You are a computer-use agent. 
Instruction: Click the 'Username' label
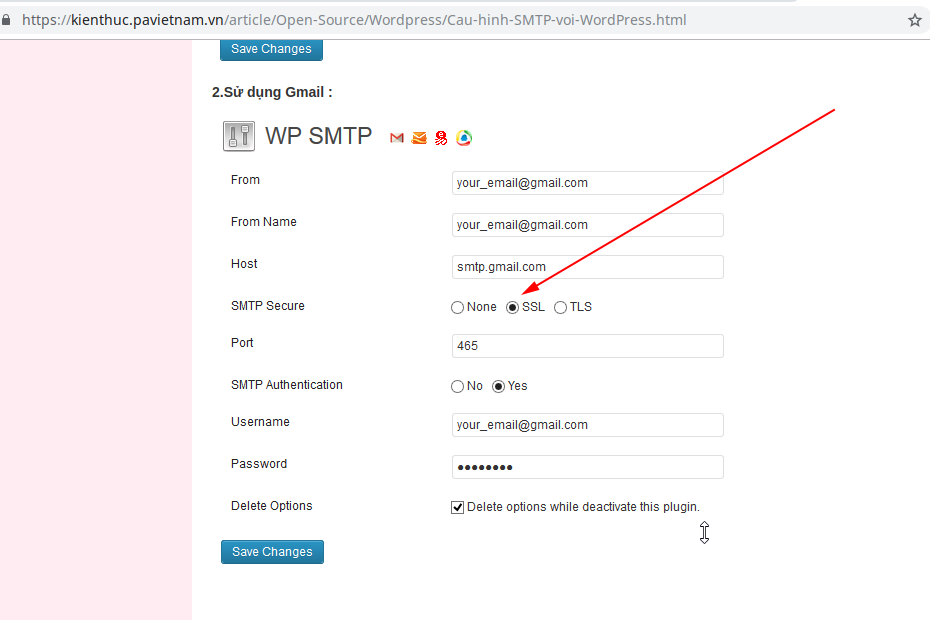260,421
